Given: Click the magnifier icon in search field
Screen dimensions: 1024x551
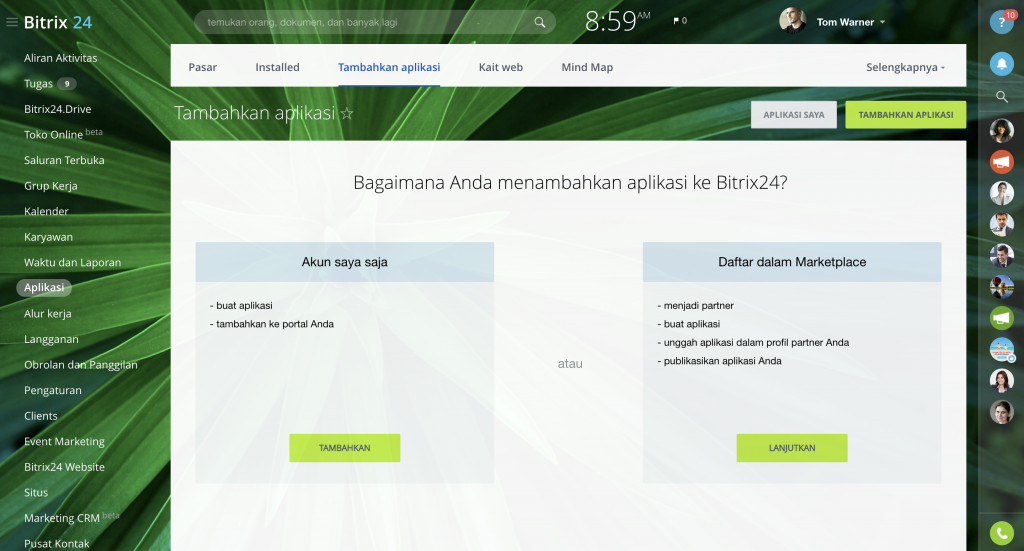Looking at the screenshot, I should coord(540,22).
